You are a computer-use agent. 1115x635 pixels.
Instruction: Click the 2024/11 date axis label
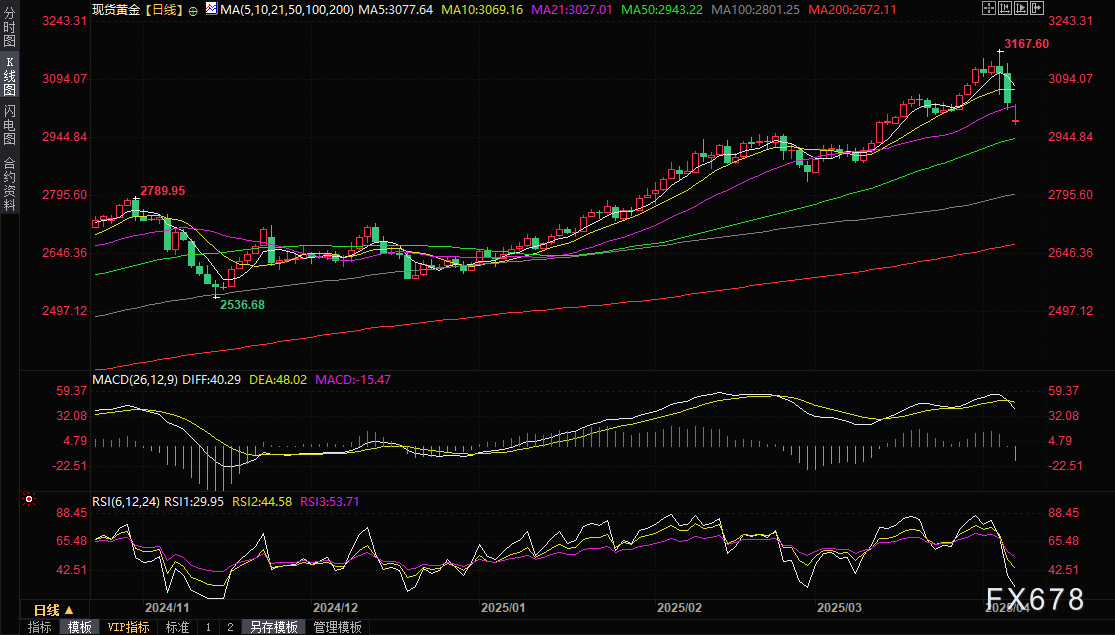(x=167, y=608)
